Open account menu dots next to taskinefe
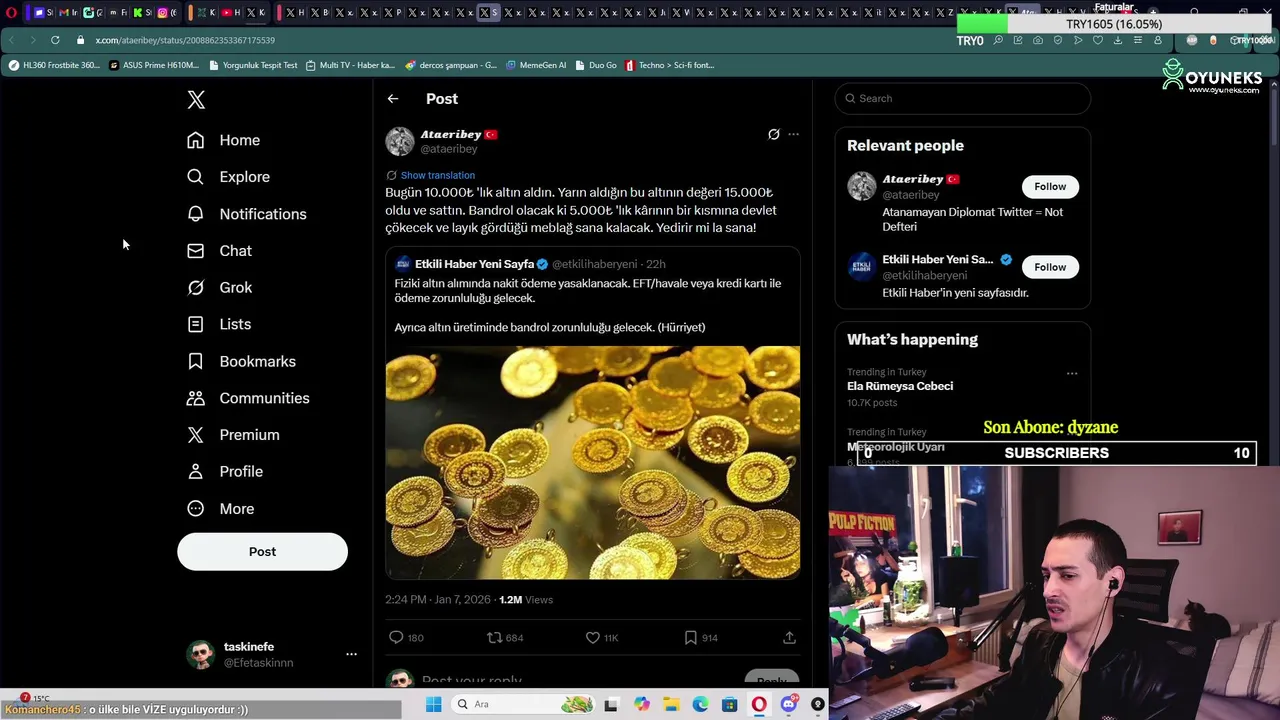The width and height of the screenshot is (1280, 720). (x=351, y=654)
